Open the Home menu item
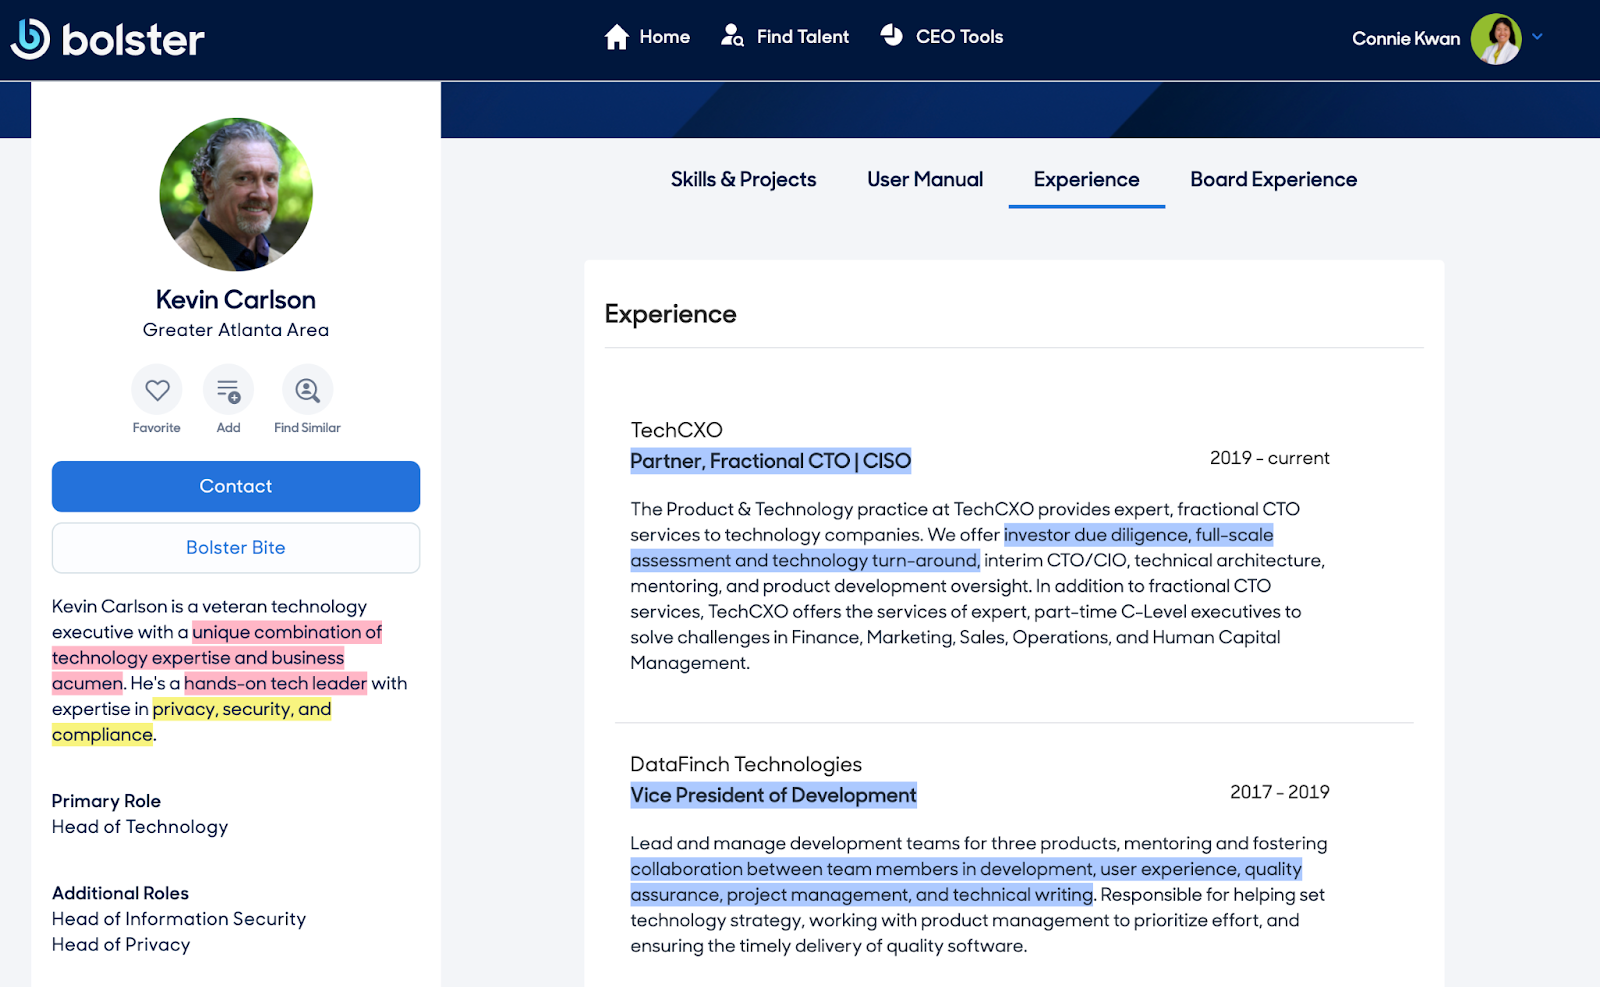 point(647,37)
